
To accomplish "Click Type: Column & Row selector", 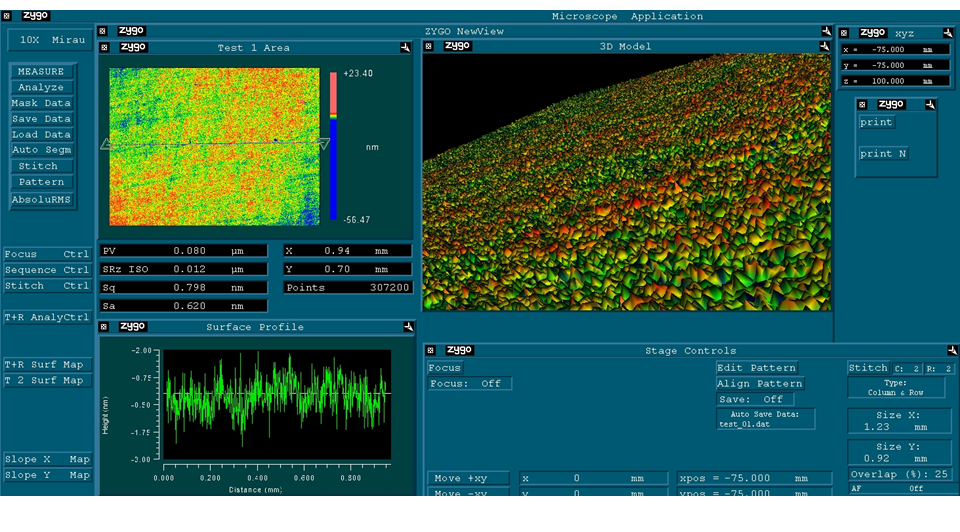I will point(896,388).
